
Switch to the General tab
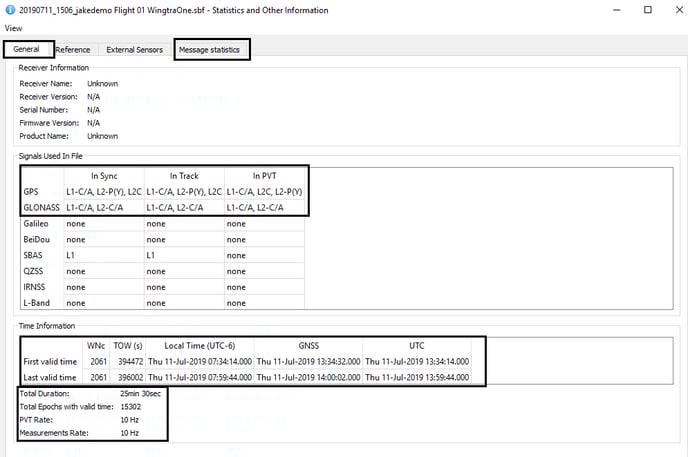click(x=26, y=49)
